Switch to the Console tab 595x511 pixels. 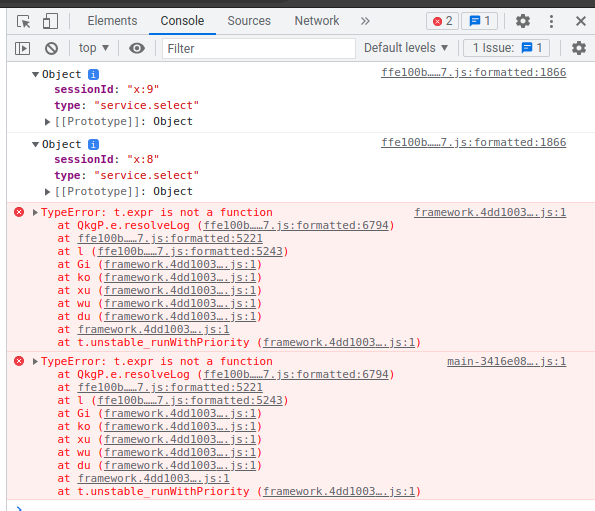coord(182,21)
